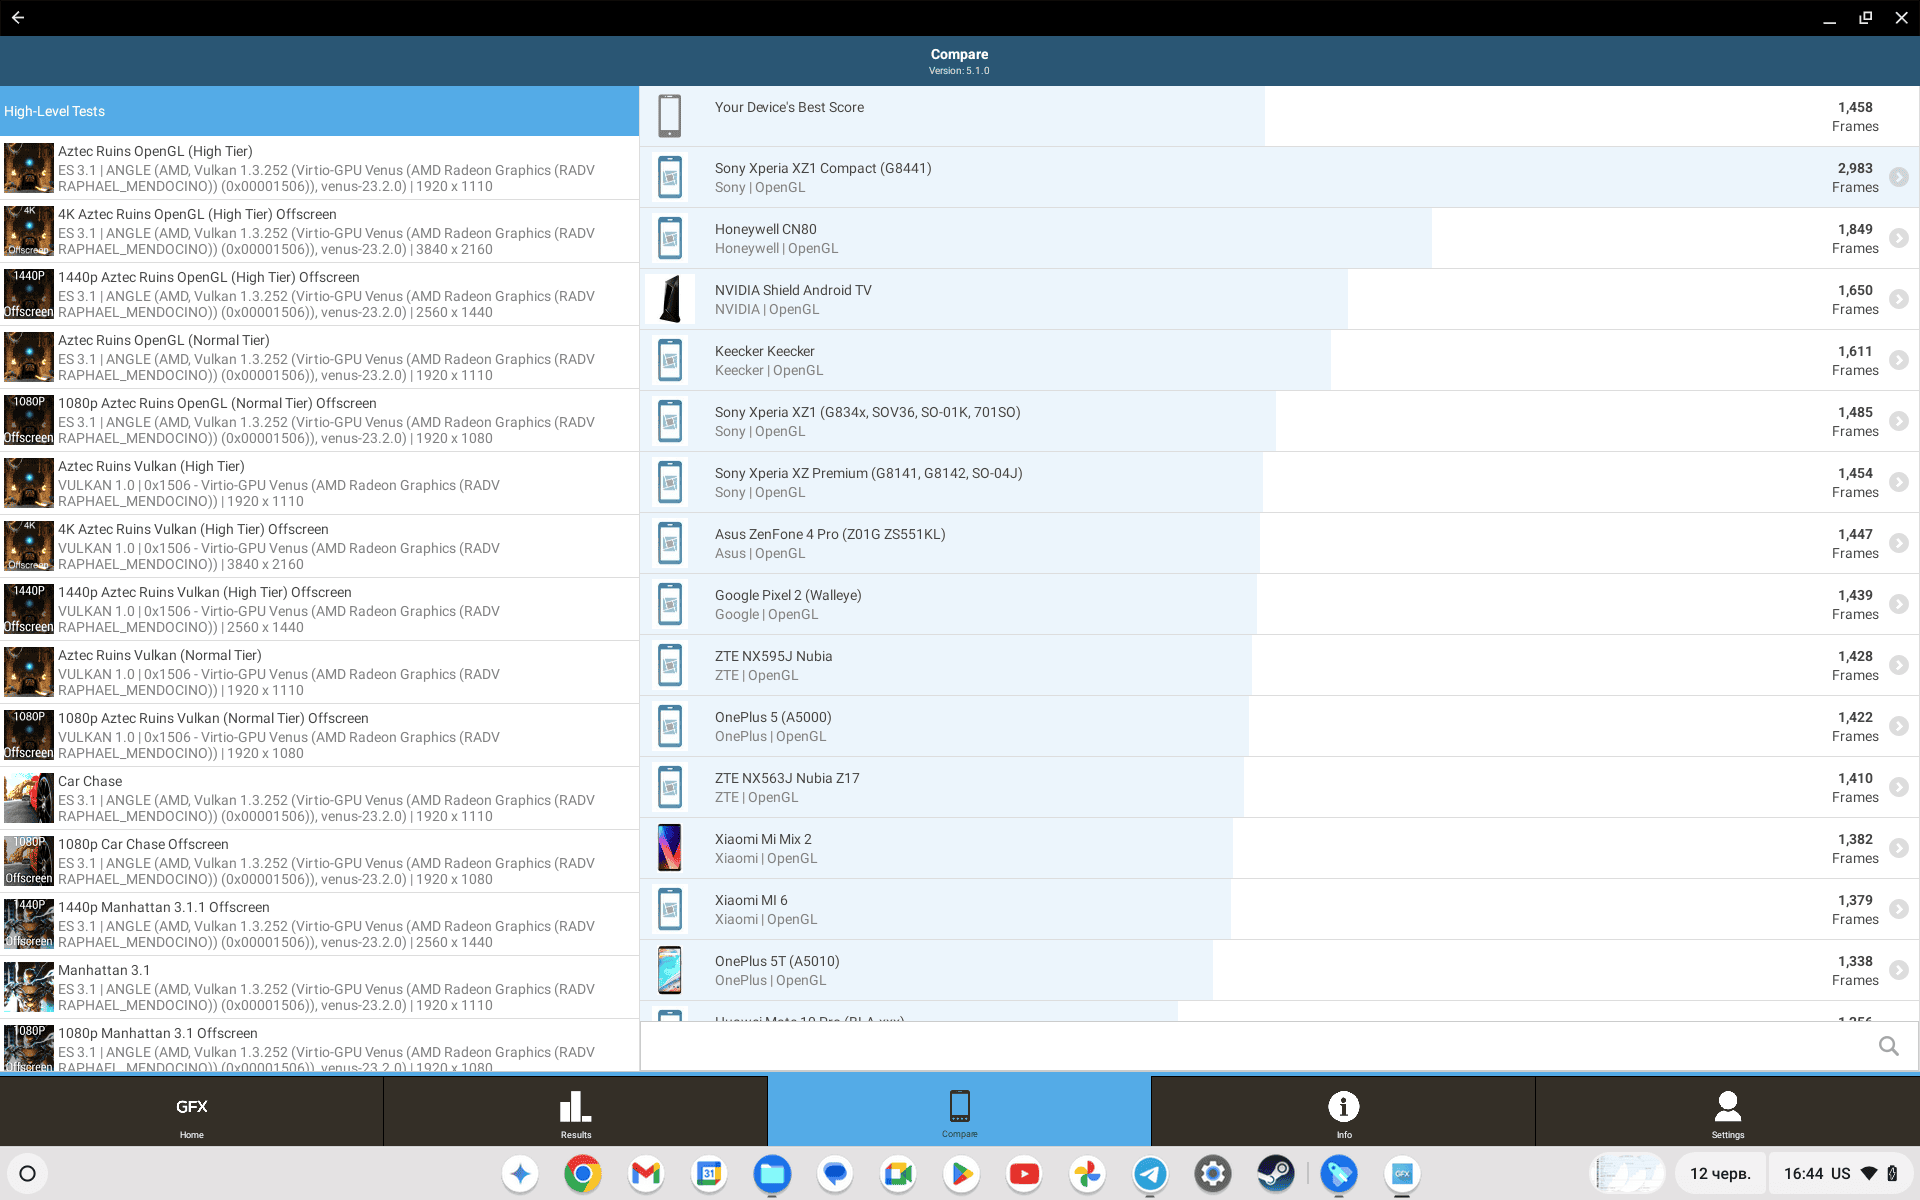Expand Asus ZenFone 4 Pro details arrow
The height and width of the screenshot is (1200, 1920).
pos(1898,543)
